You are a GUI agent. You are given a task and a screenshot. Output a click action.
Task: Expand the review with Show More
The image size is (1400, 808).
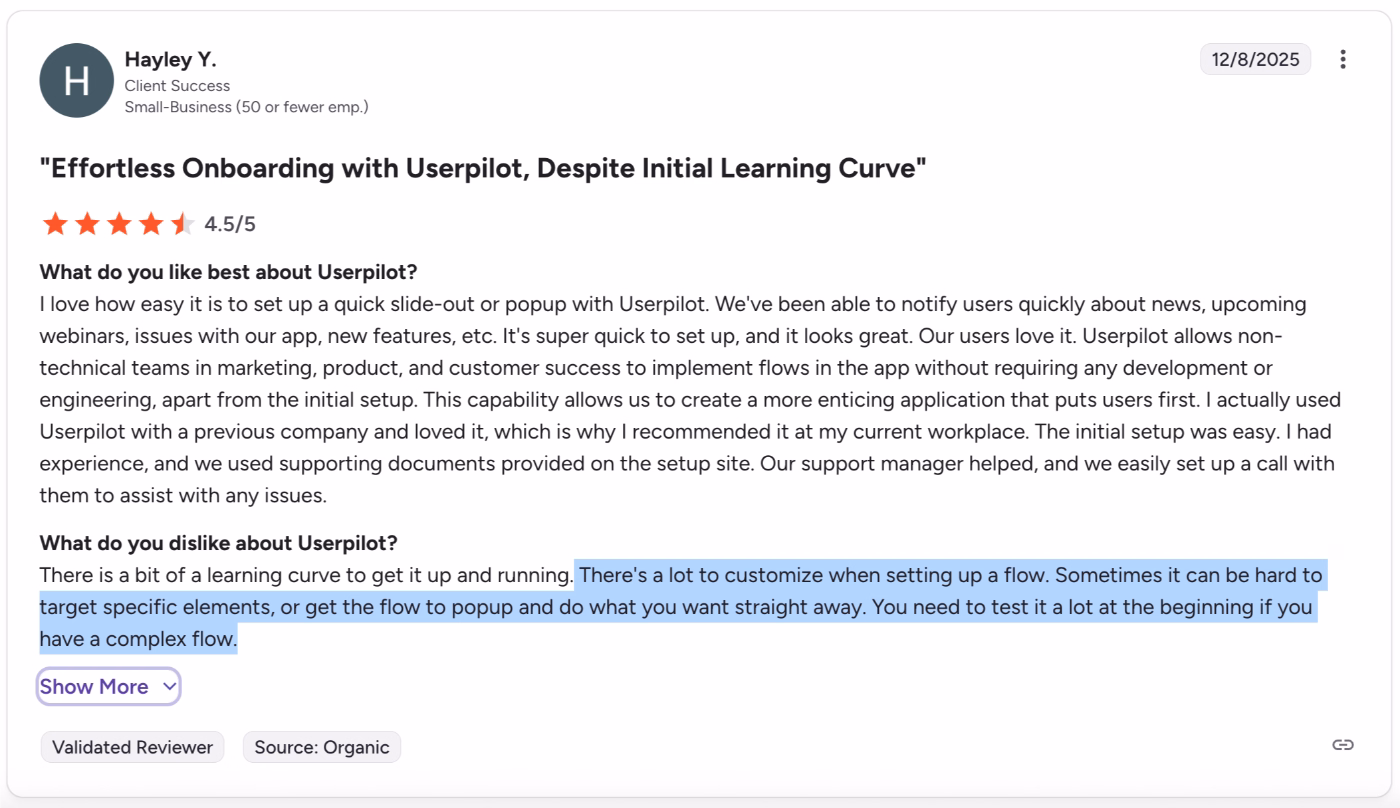96,686
